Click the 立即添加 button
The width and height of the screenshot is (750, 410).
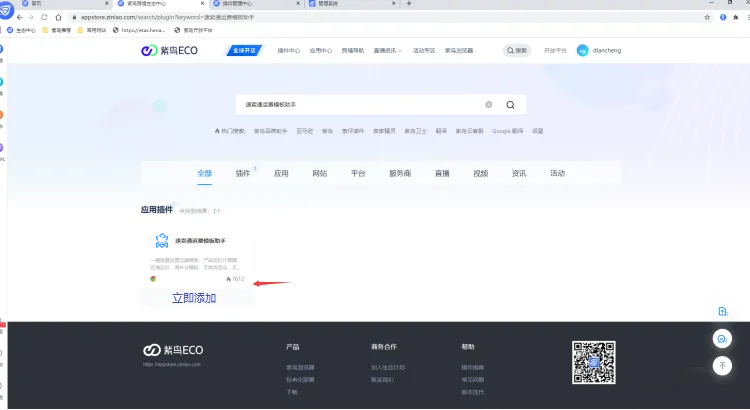point(194,298)
